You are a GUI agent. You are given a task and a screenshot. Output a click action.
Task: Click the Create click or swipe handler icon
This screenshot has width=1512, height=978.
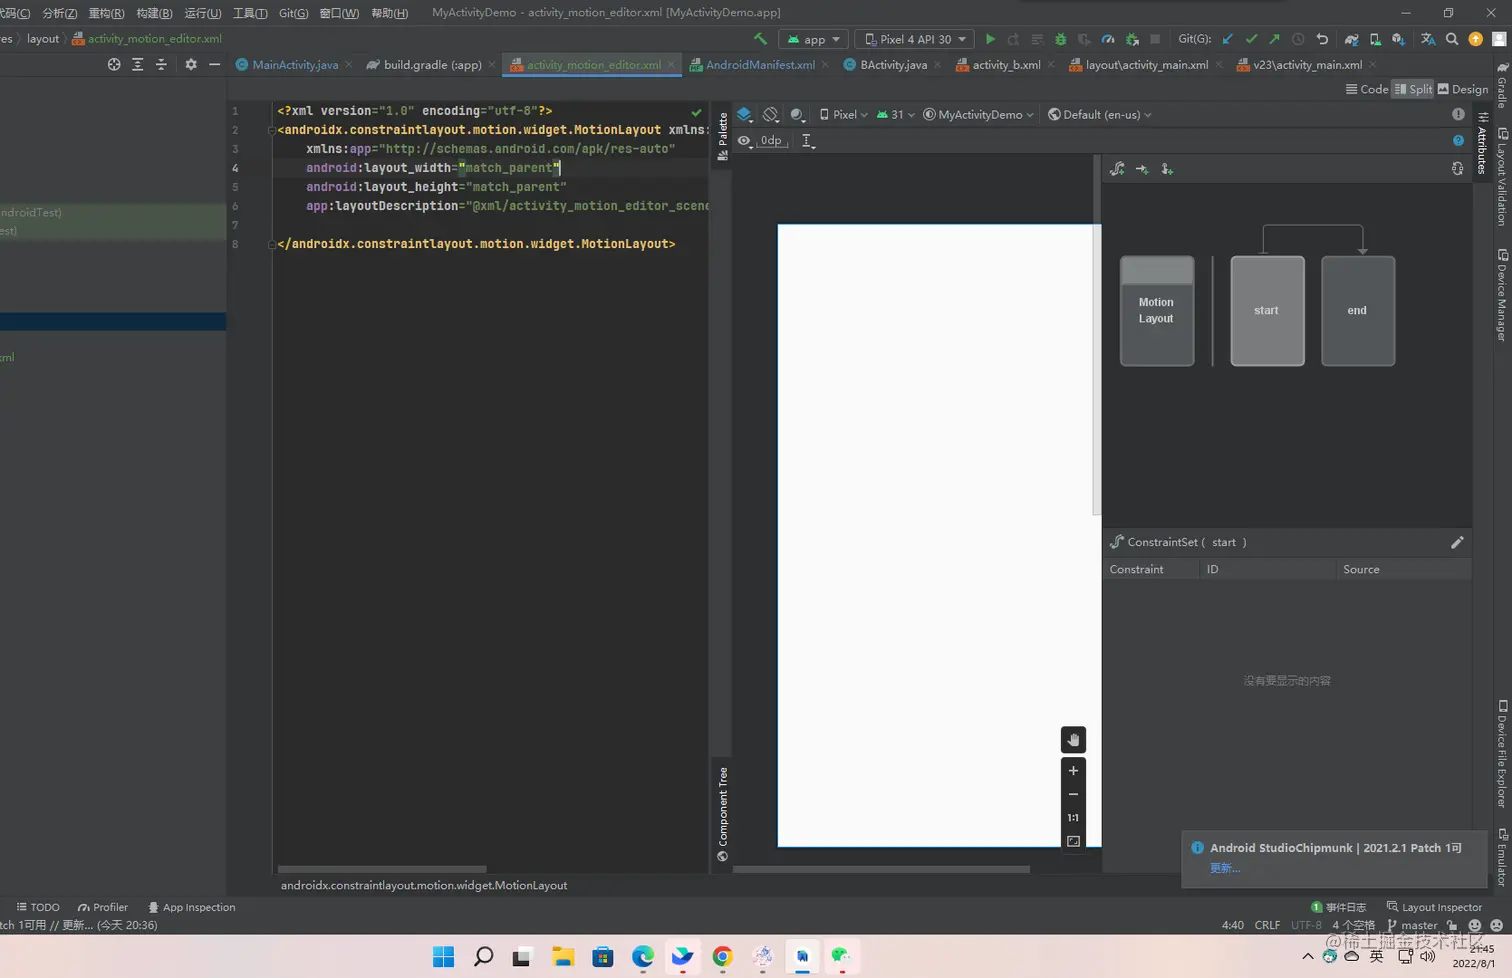(x=1167, y=169)
